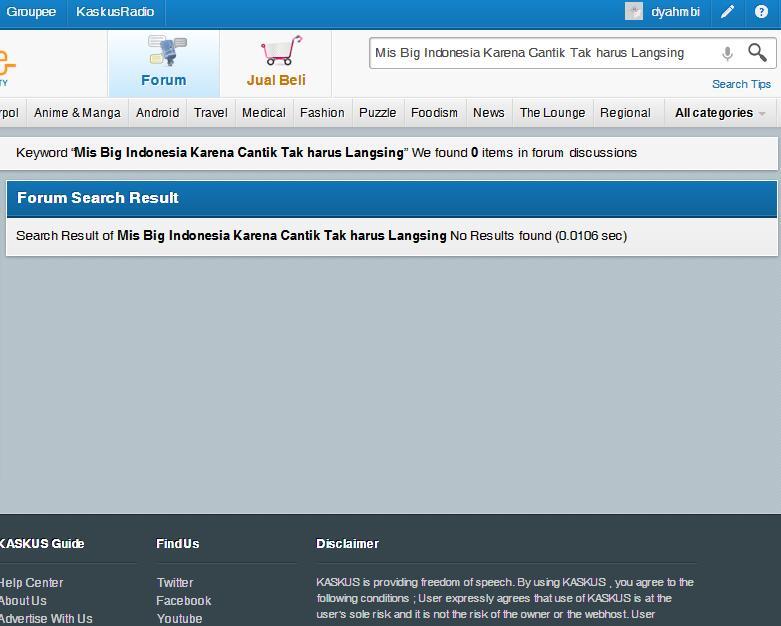
Task: Select the Puzzle category
Action: pyautogui.click(x=378, y=113)
